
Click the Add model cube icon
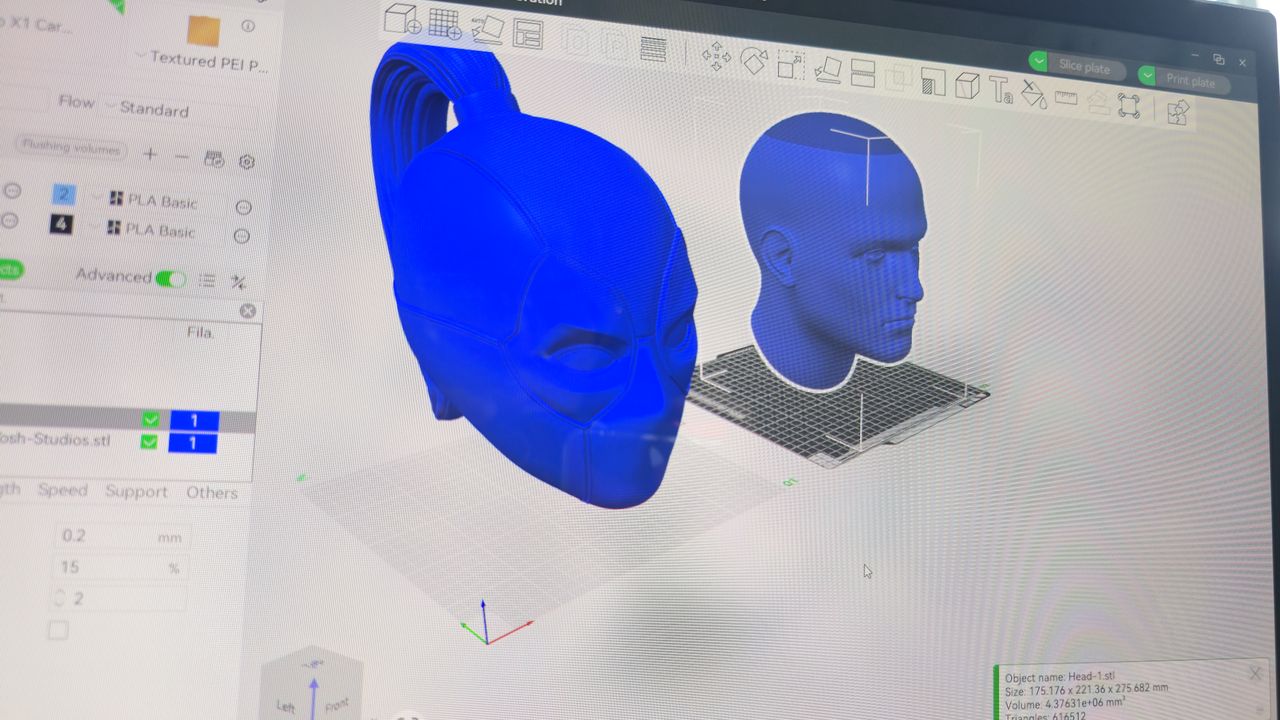click(402, 20)
